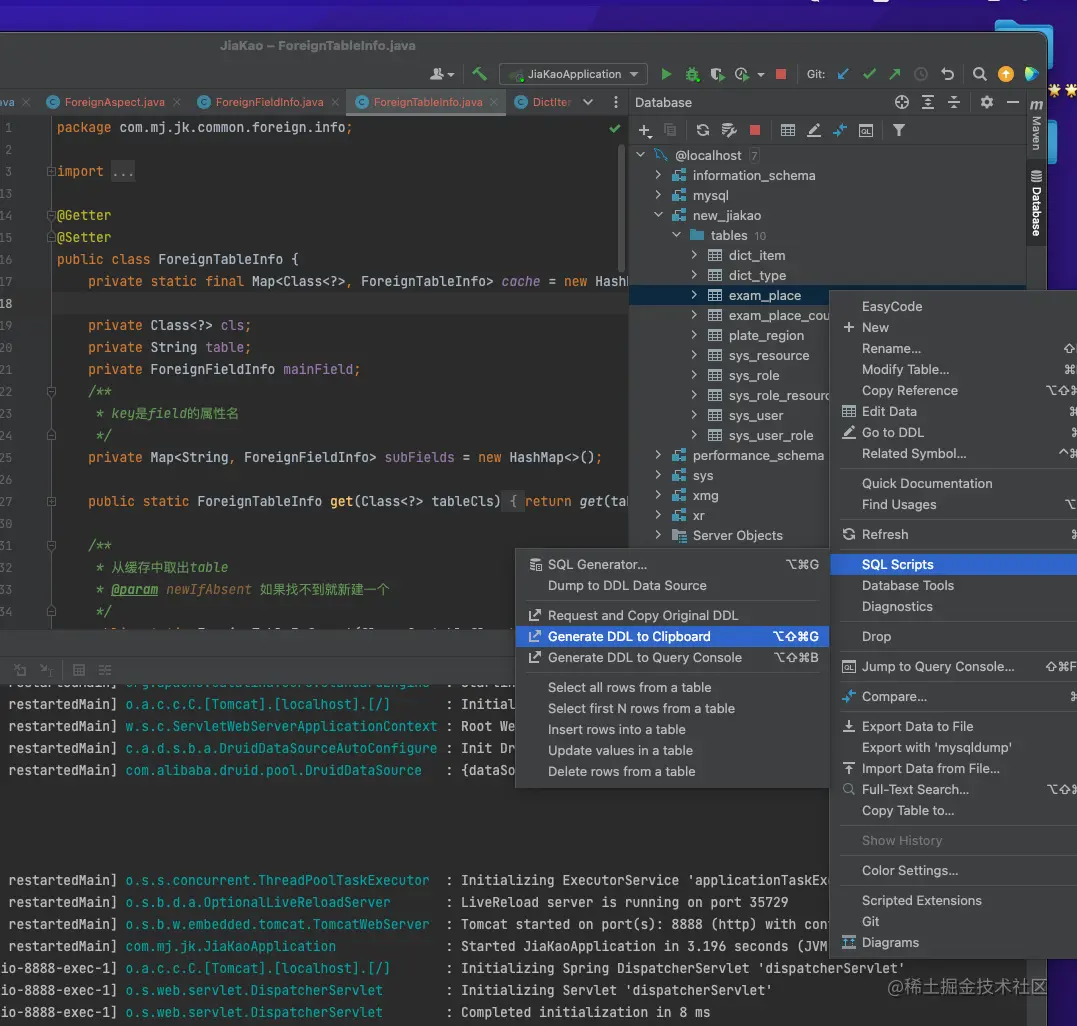
Task: Switch to the ForeignAspect.java tab
Action: point(114,102)
